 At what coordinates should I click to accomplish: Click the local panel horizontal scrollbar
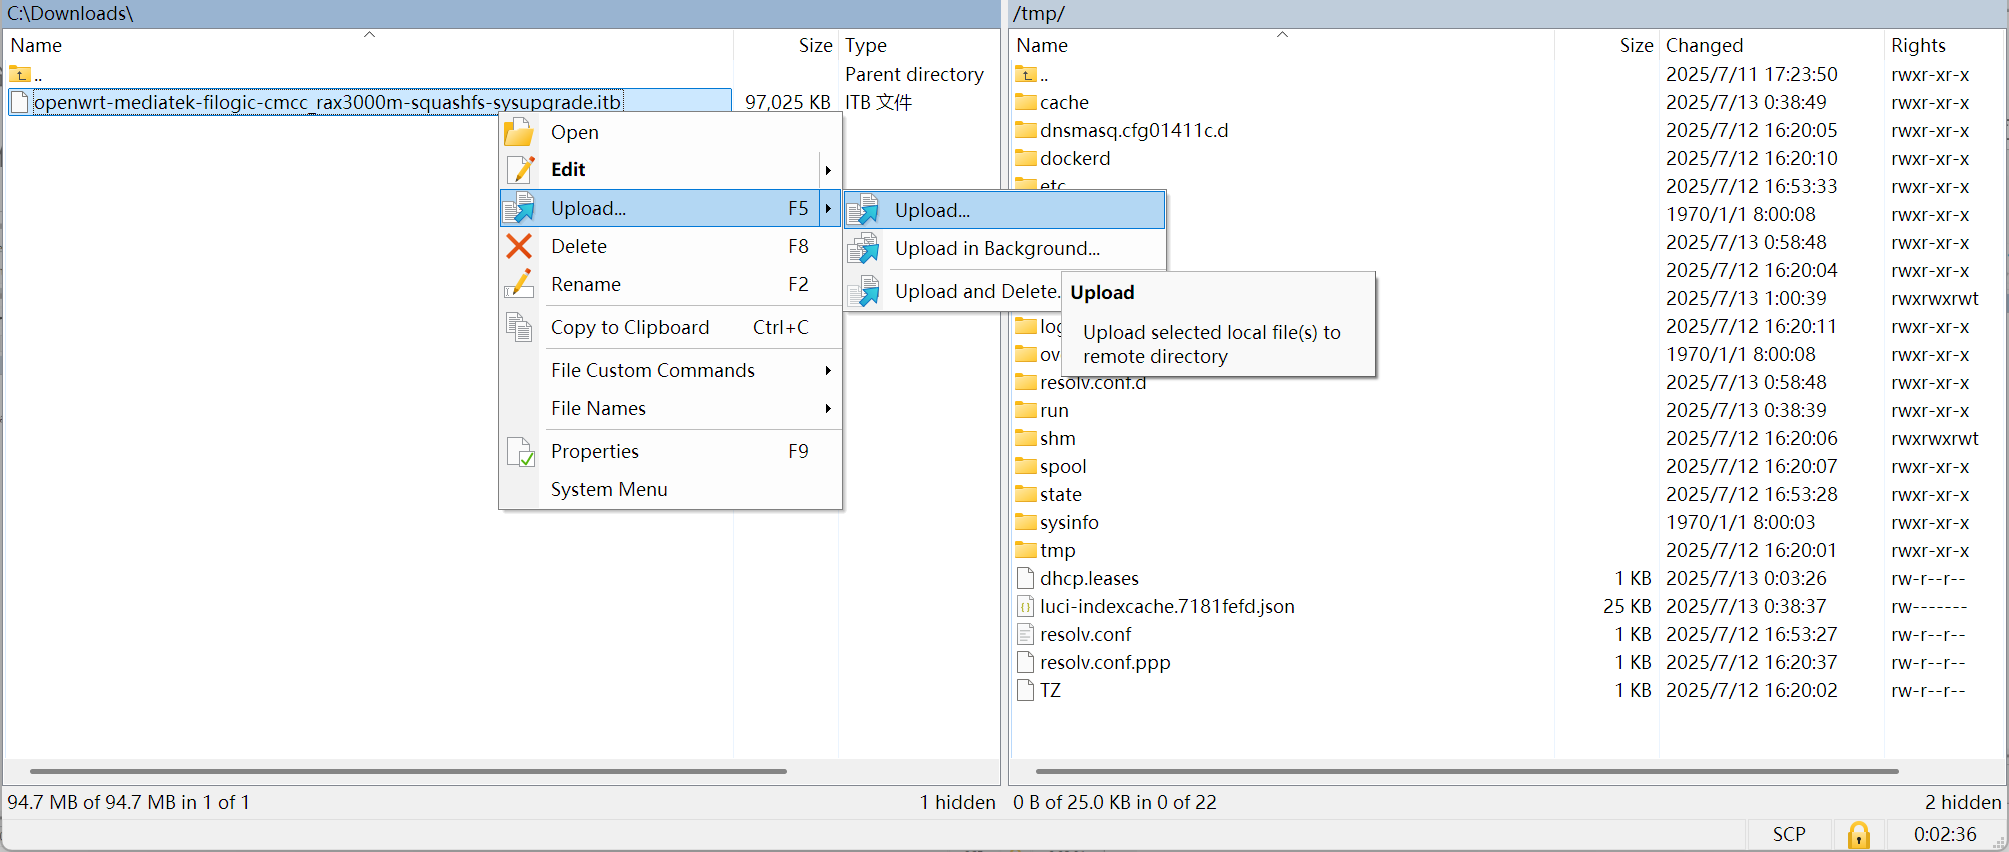tap(408, 771)
